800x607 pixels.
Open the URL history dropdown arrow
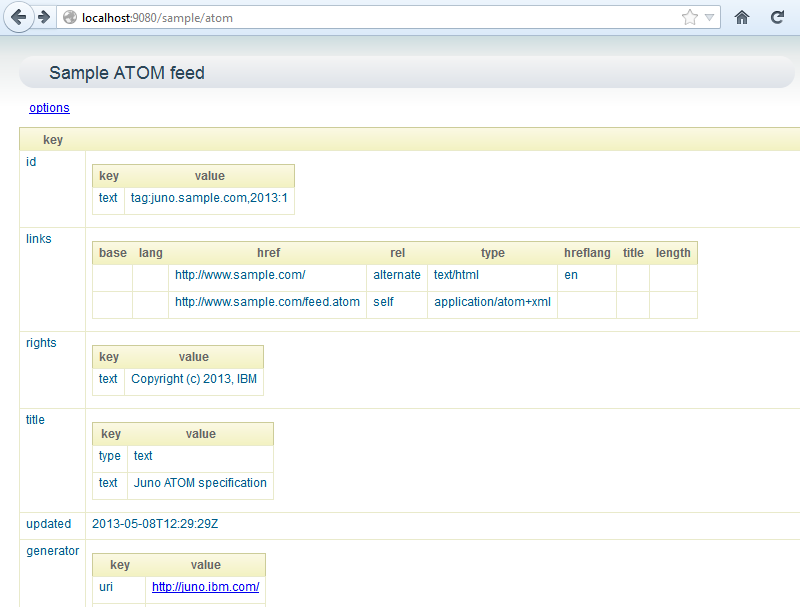[709, 17]
